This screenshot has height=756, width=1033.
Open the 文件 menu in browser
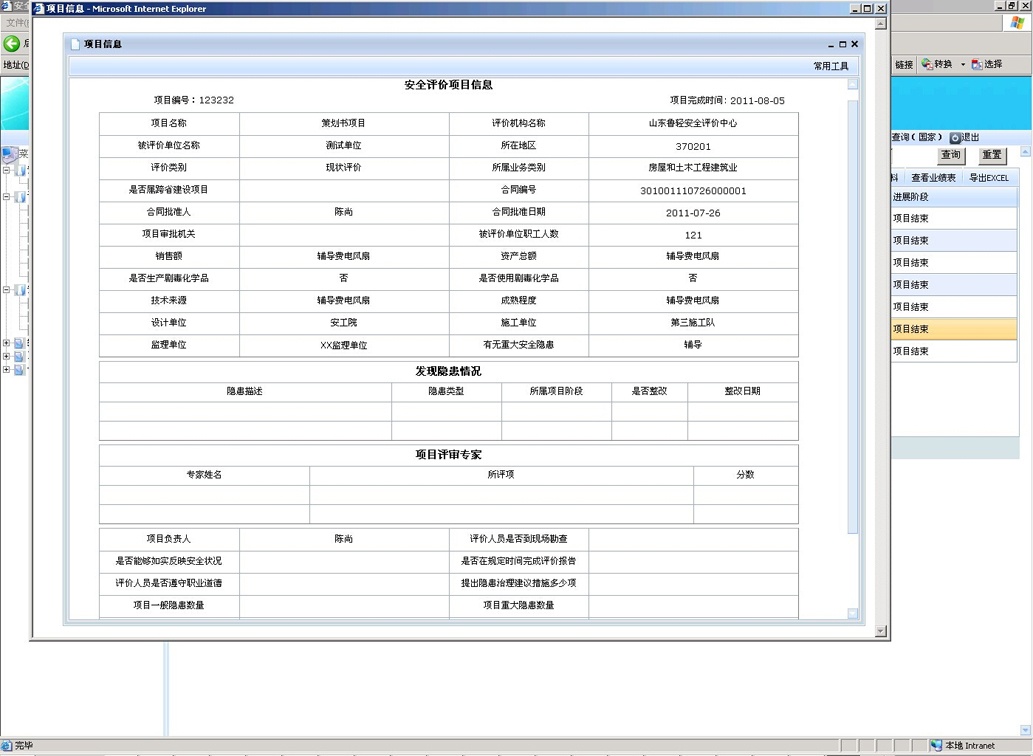(x=16, y=23)
